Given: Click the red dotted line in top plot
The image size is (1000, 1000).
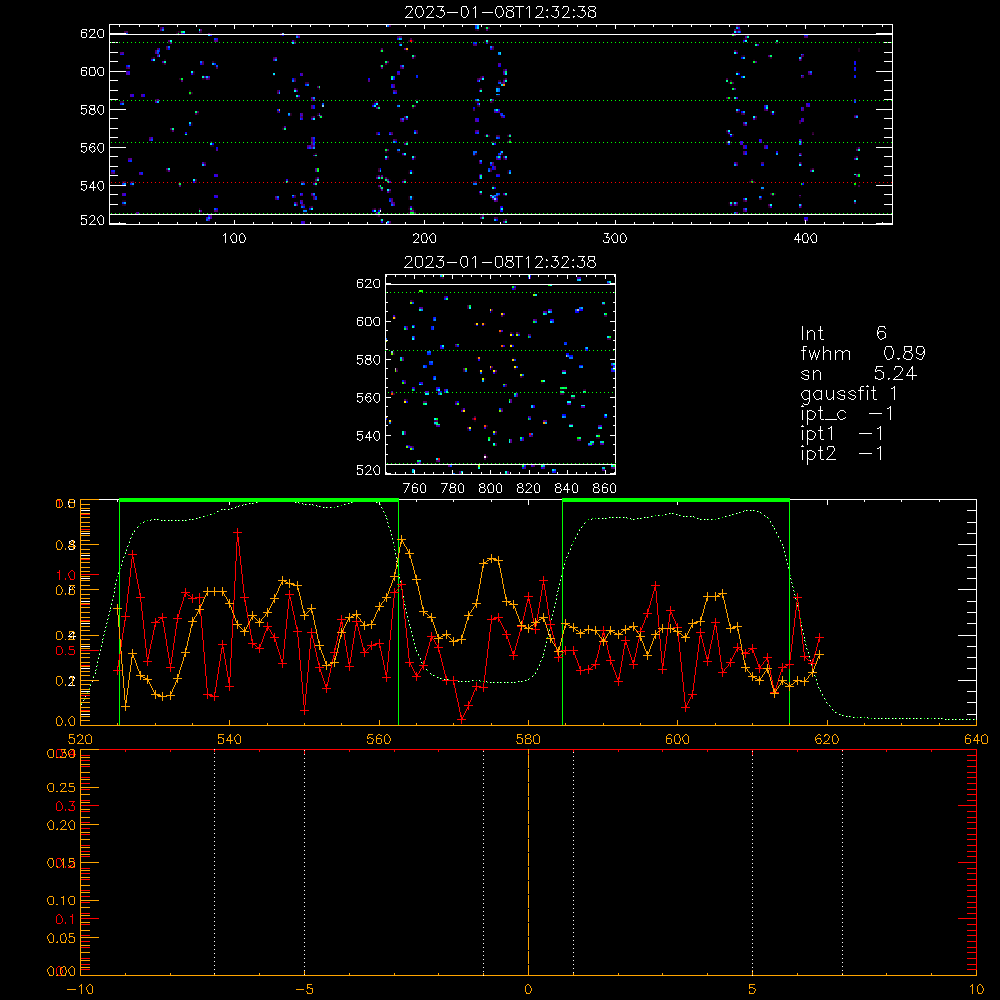Looking at the screenshot, I should coord(501,183).
